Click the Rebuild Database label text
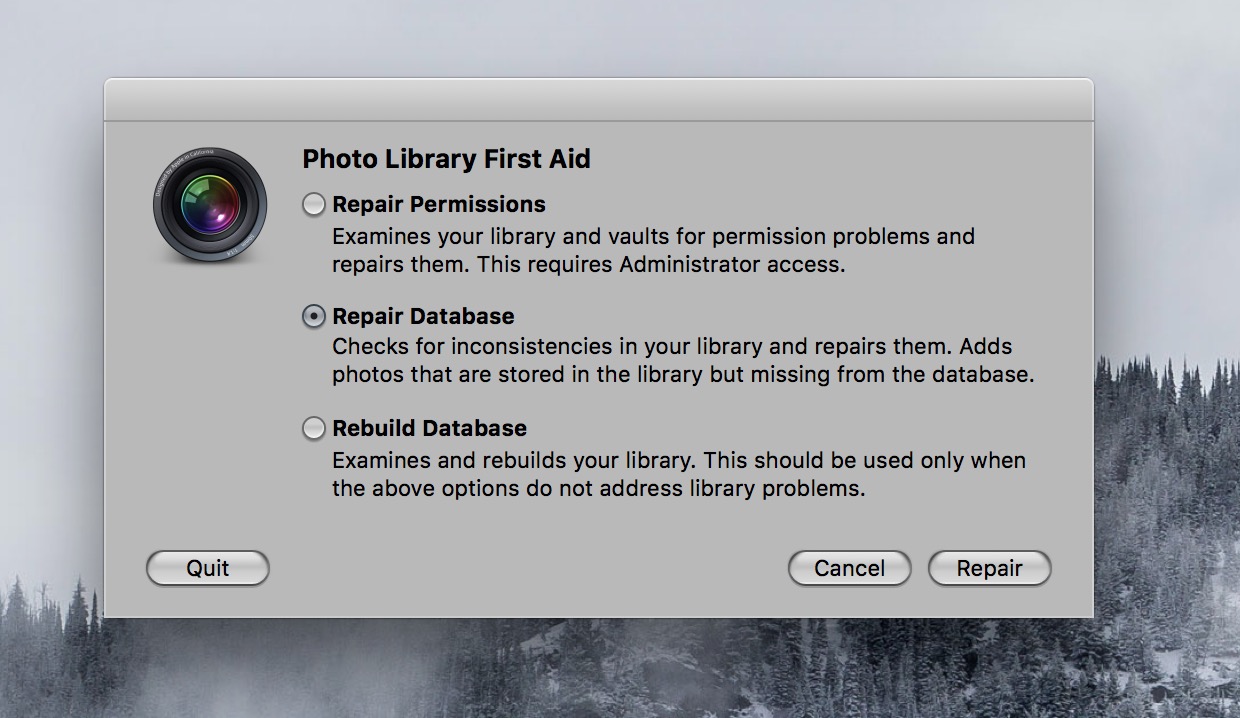 pyautogui.click(x=429, y=429)
